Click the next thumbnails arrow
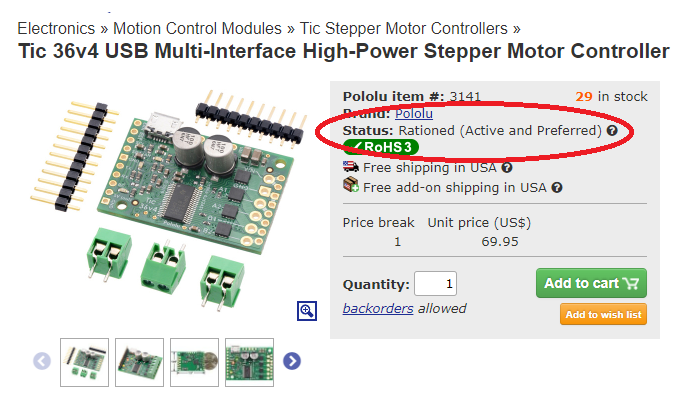The width and height of the screenshot is (695, 404). 292,361
